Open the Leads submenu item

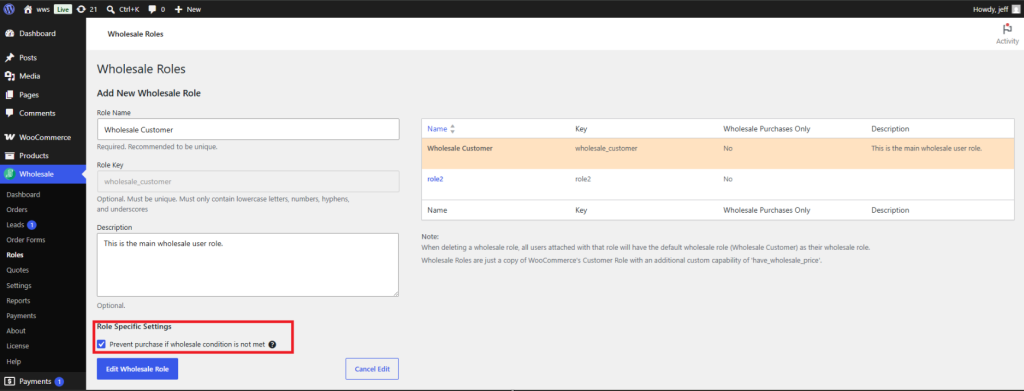coord(15,225)
